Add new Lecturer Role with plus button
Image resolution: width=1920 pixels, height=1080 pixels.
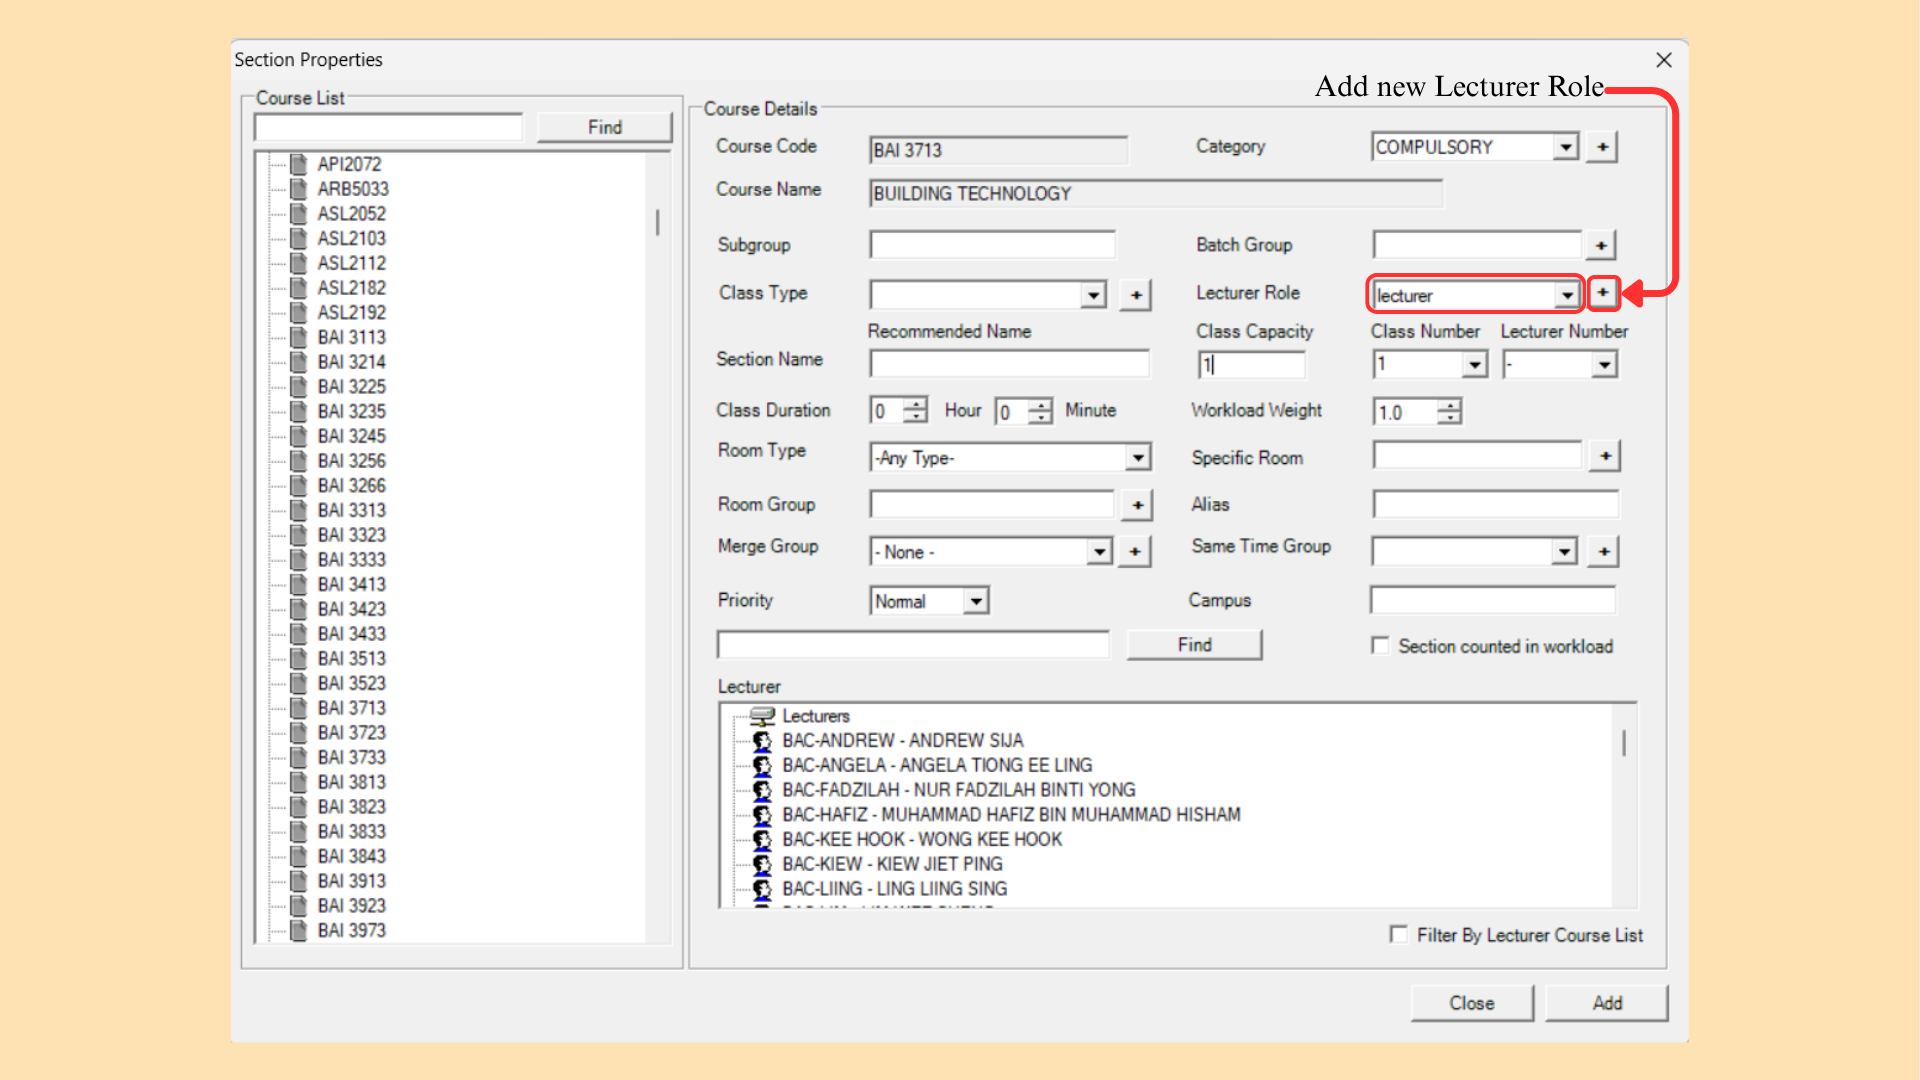pyautogui.click(x=1603, y=293)
